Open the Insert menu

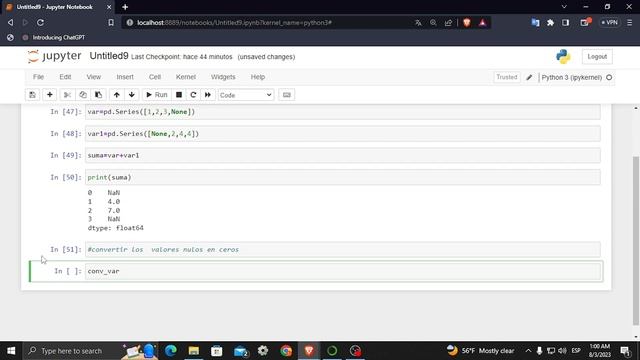(125, 77)
